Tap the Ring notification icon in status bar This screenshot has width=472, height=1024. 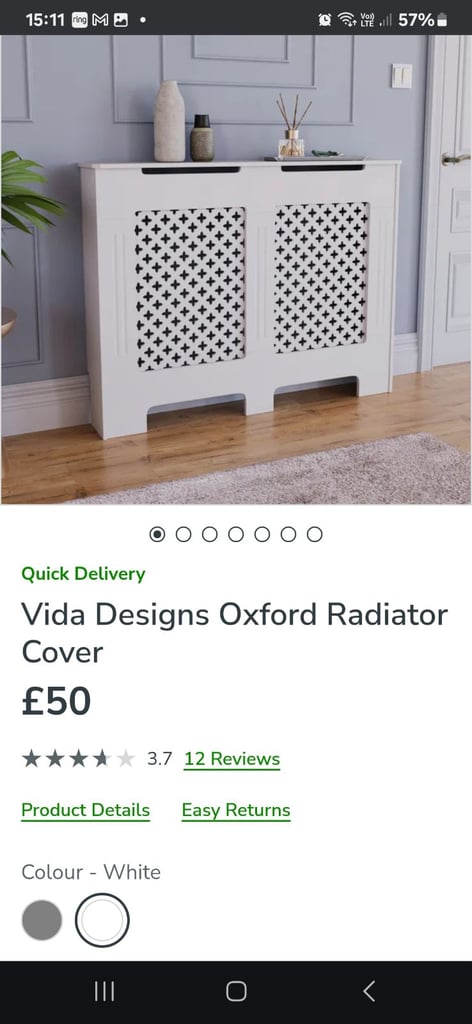(x=80, y=20)
